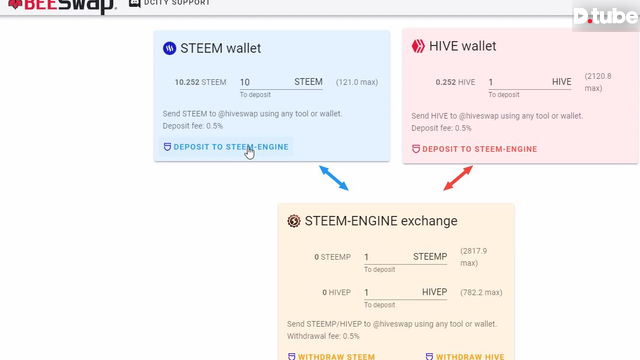Image resolution: width=640 pixels, height=360 pixels.
Task: Click the BEESwap logo
Action: point(62,6)
